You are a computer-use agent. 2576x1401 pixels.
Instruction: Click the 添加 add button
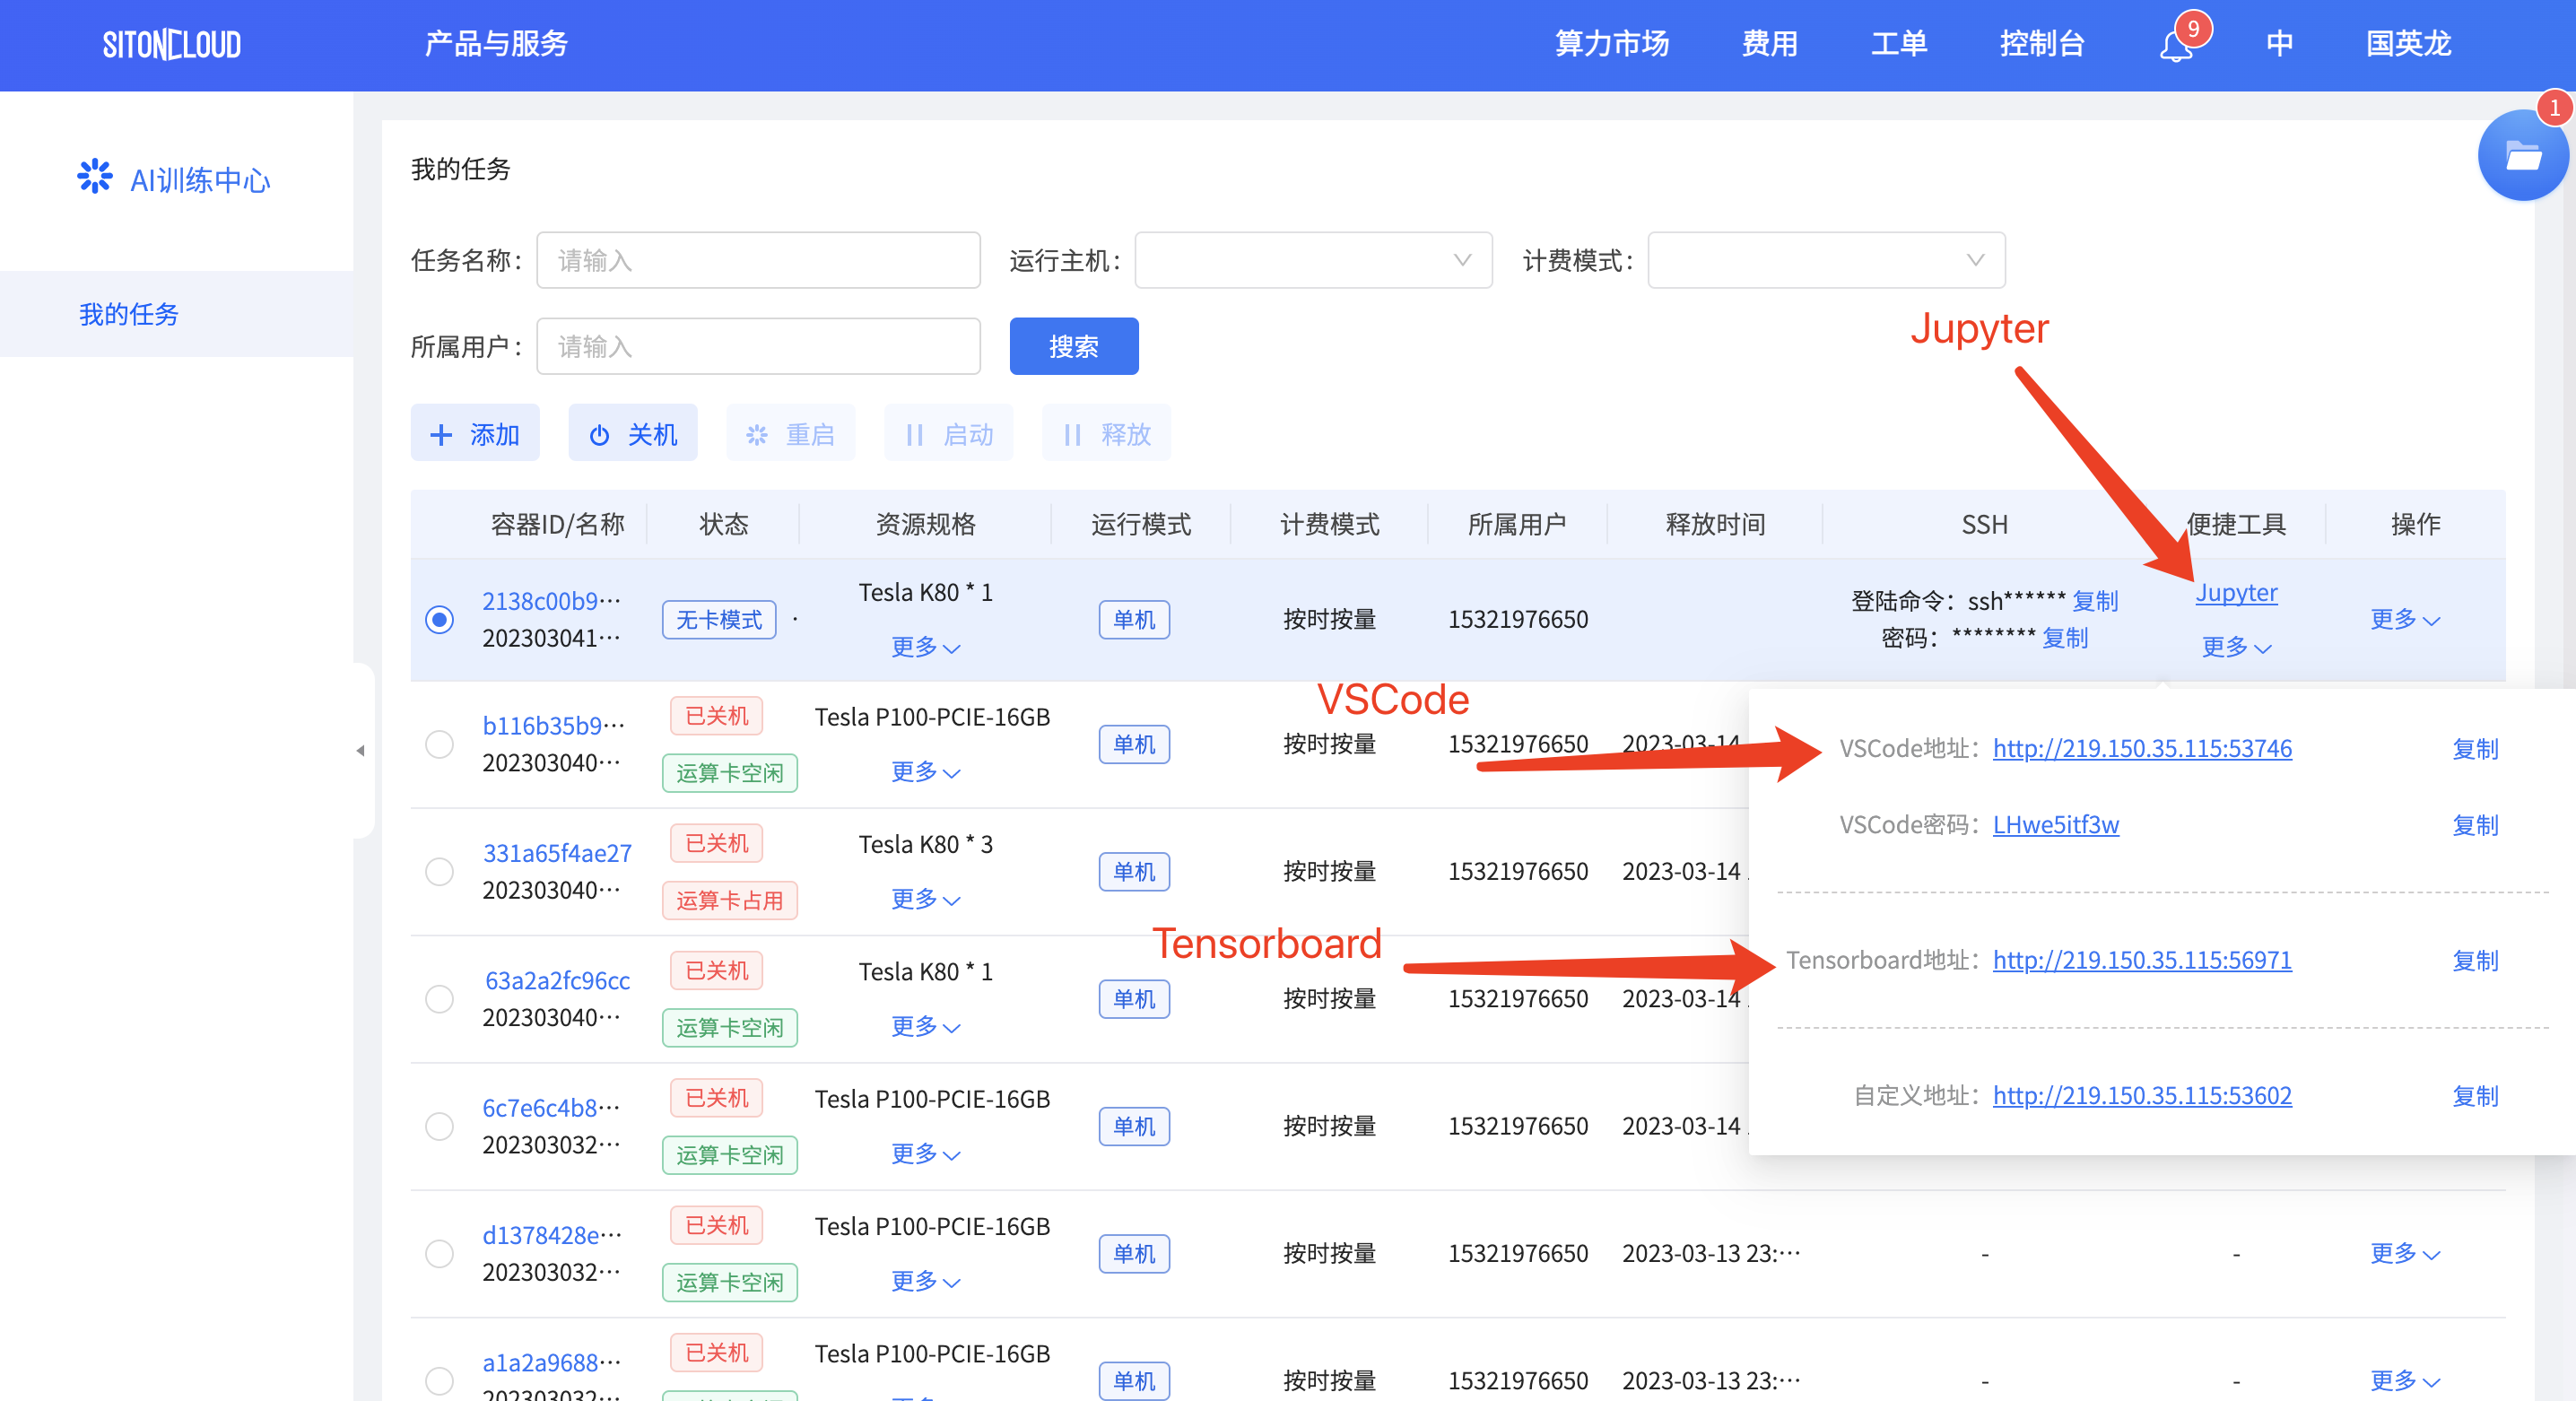click(475, 434)
